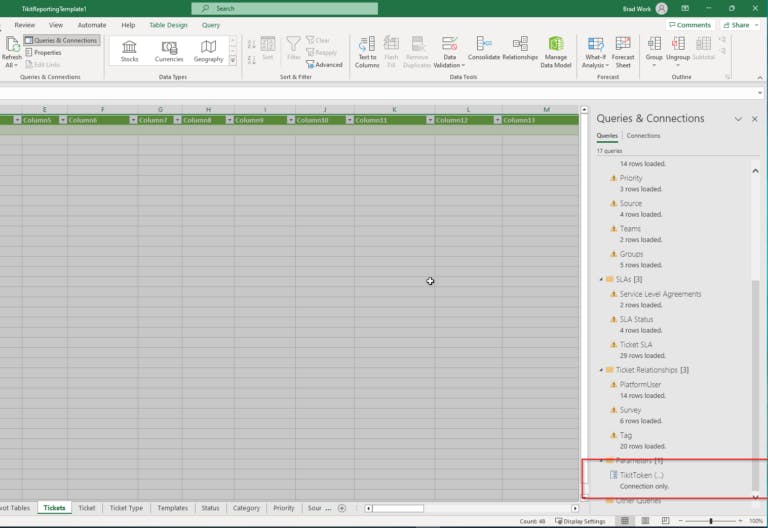Viewport: 768px width, 528px height.
Task: Open the Review ribbon tab
Action: click(24, 25)
